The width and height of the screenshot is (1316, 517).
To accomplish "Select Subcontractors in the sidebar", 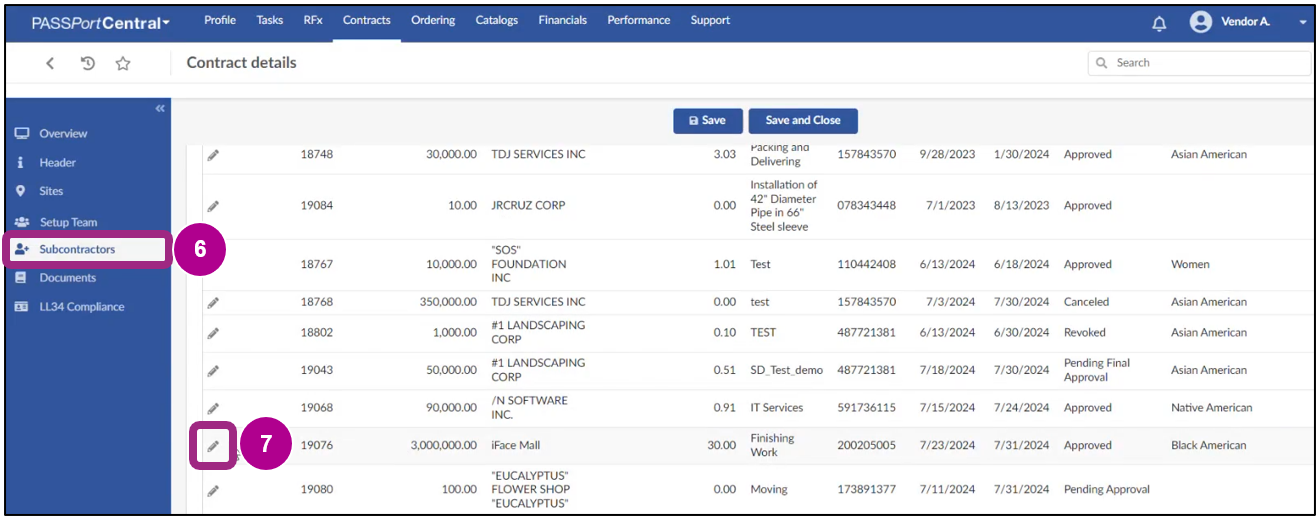I will tap(77, 249).
